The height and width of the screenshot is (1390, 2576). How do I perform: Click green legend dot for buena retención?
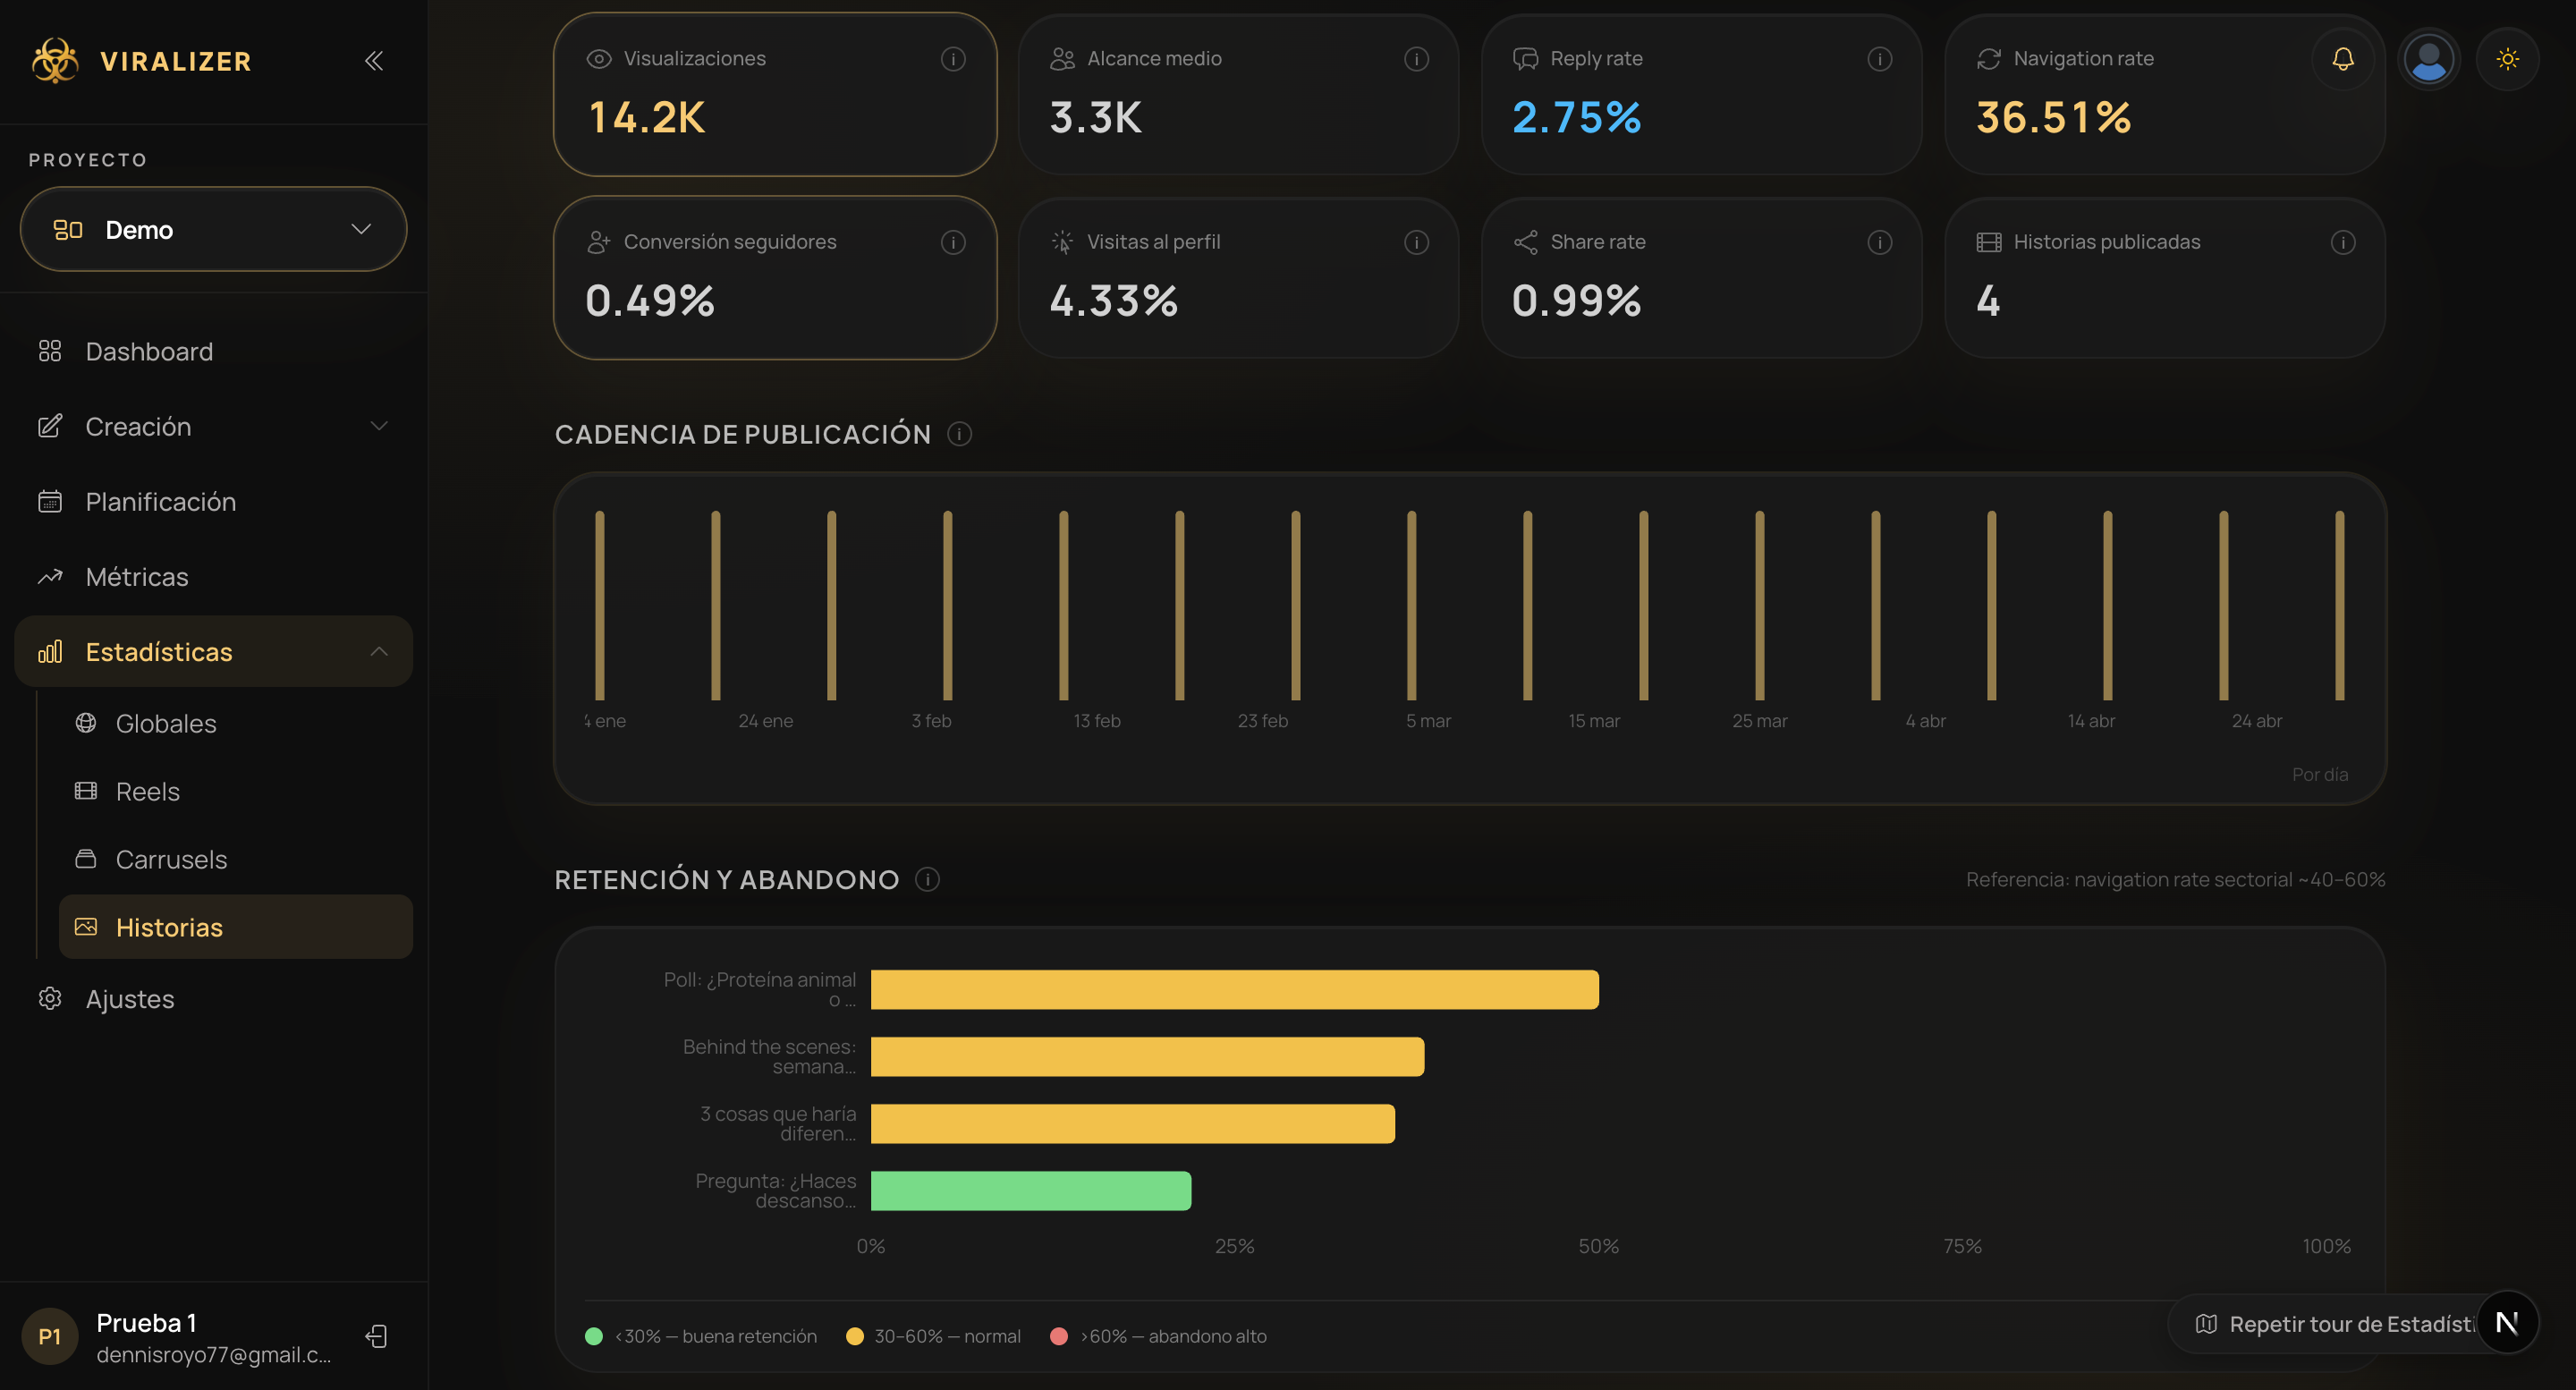pyautogui.click(x=593, y=1336)
